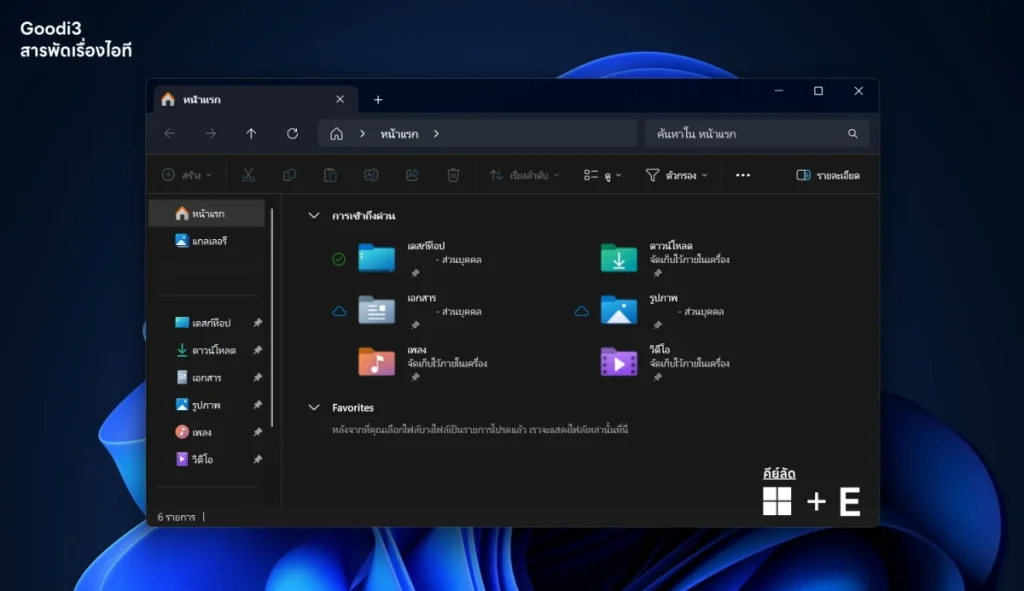Screen dimensions: 1024x591
Task: Open เพลง in sidebar
Action: [x=193, y=432]
